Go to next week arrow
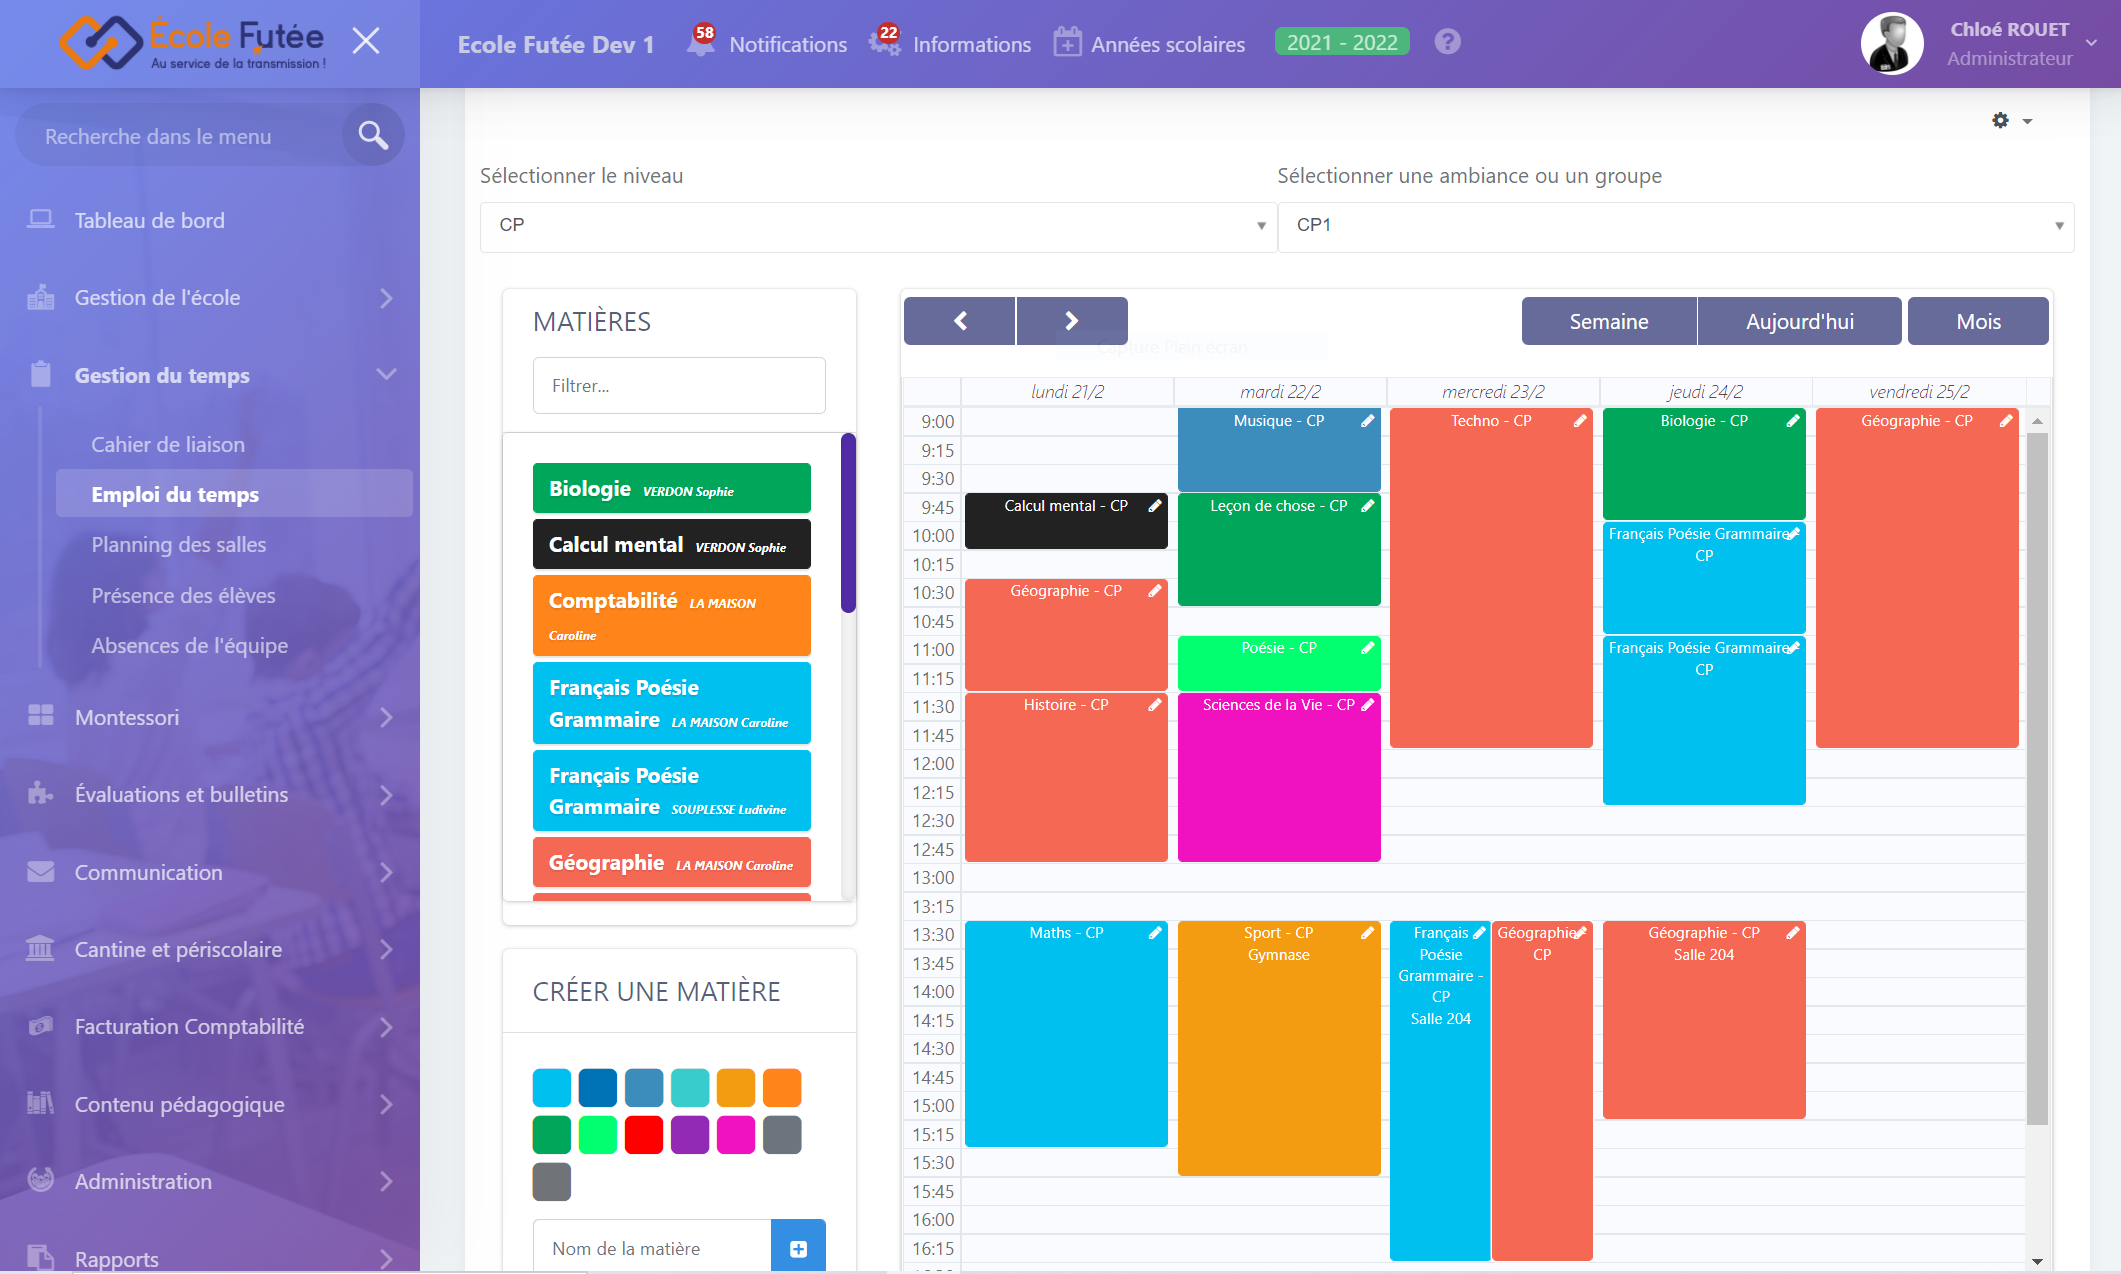 (1072, 321)
